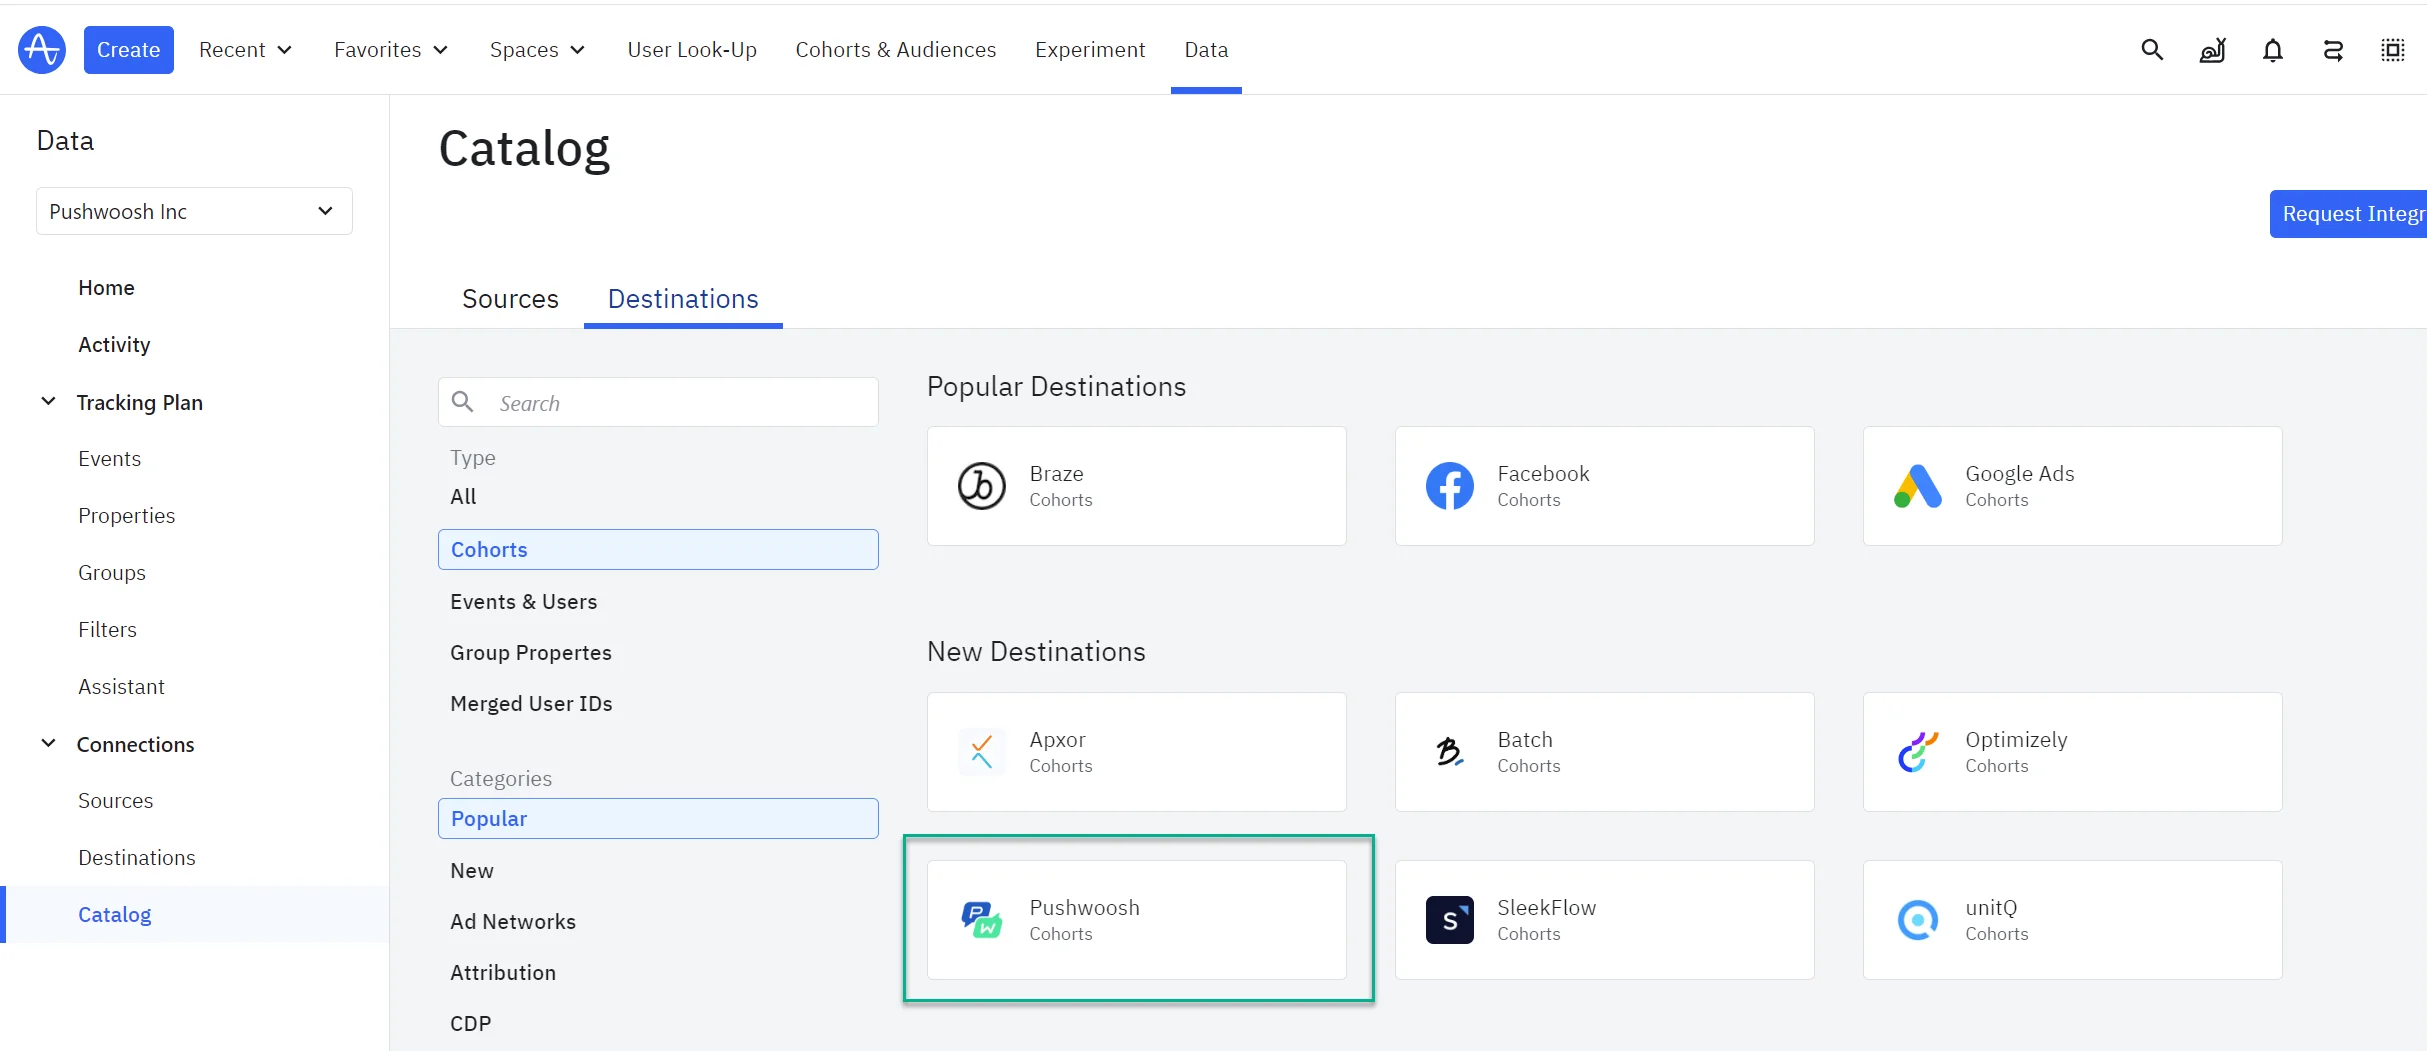The height and width of the screenshot is (1051, 2431).
Task: Click the Facebook logo icon
Action: [1449, 487]
